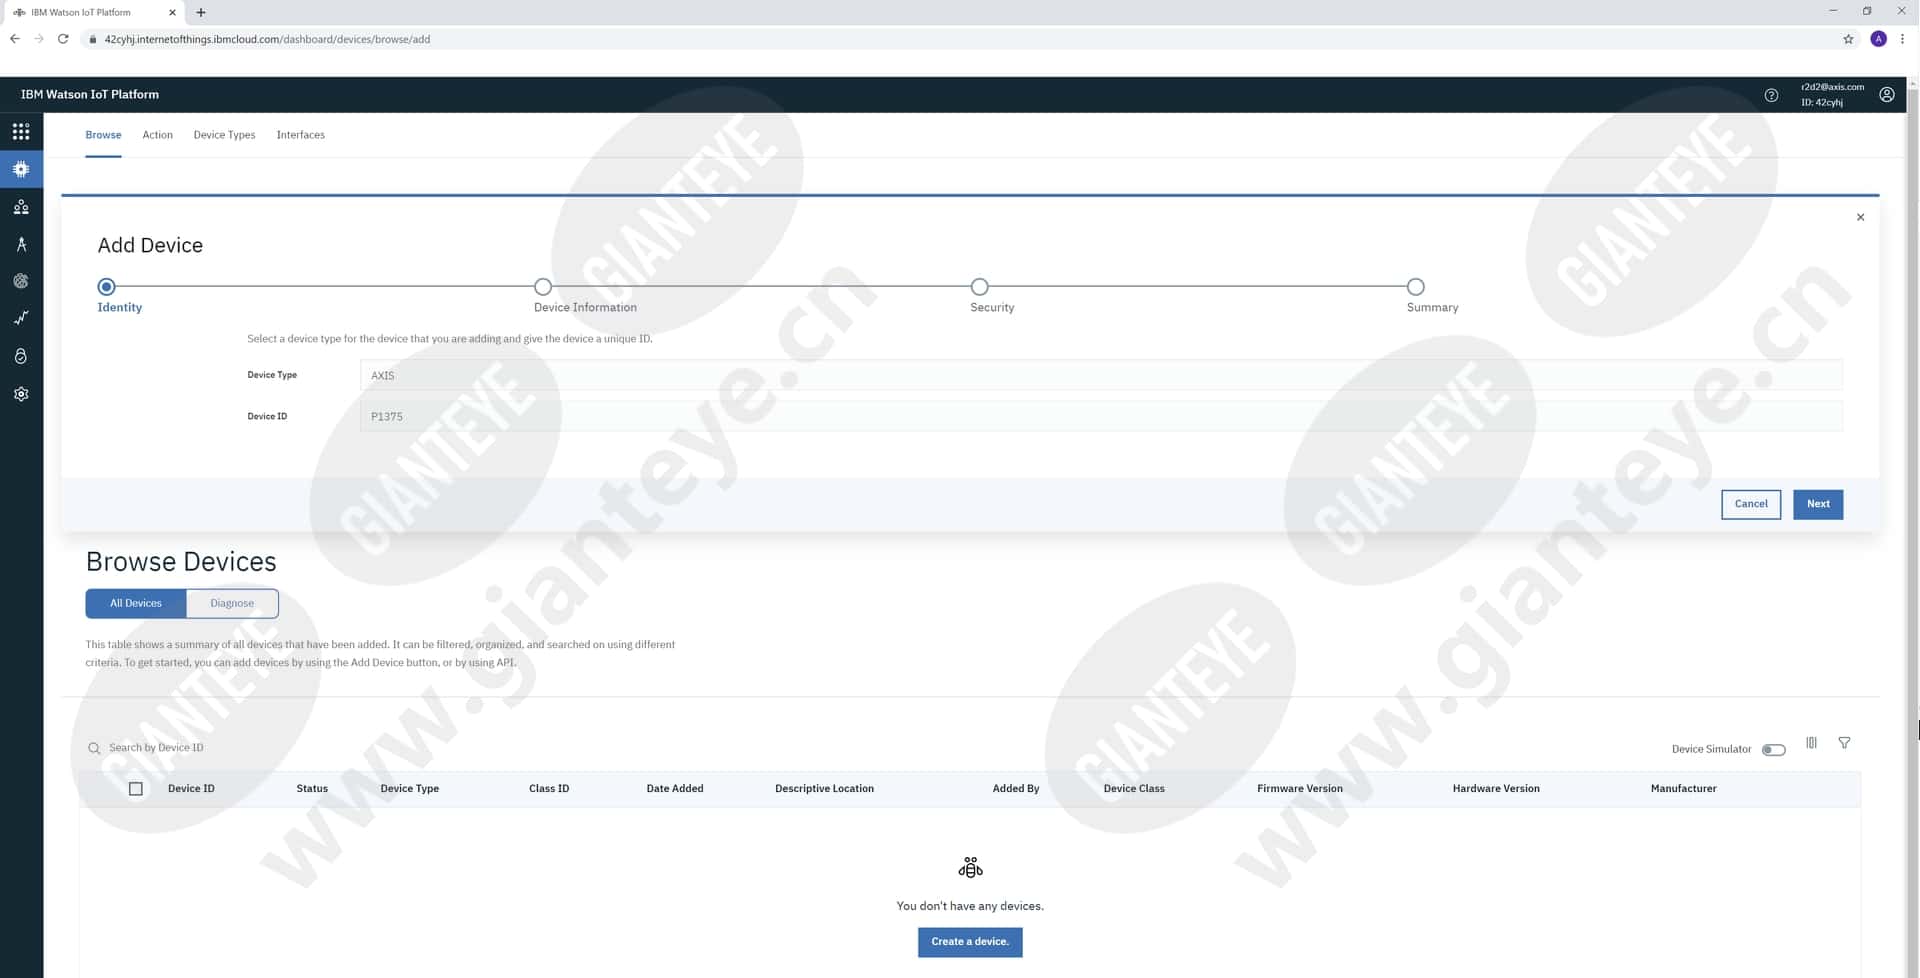This screenshot has height=978, width=1920.
Task: Open the Usage chart icon in sidebar
Action: pyautogui.click(x=21, y=318)
